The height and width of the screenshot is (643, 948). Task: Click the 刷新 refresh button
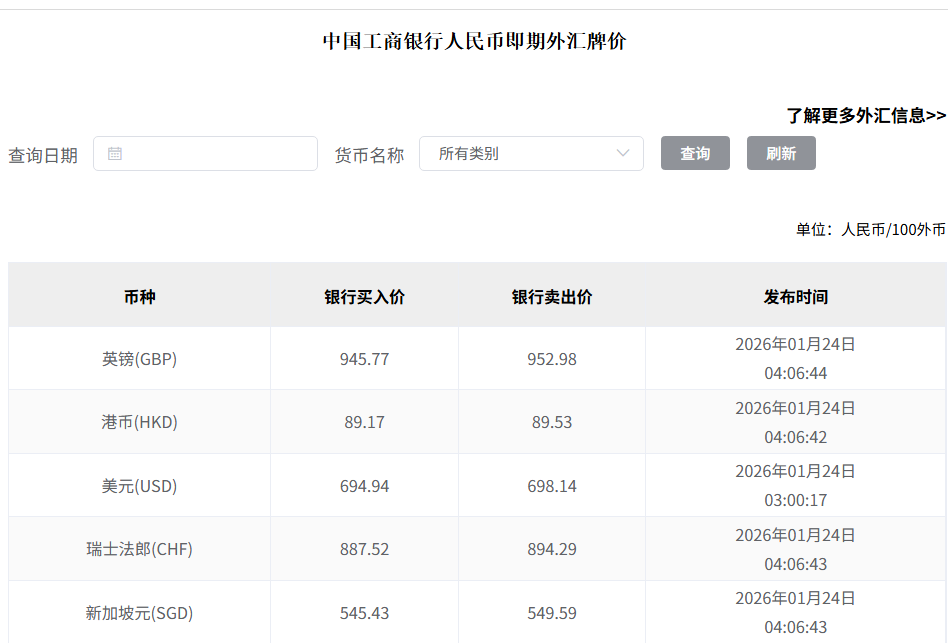(x=781, y=153)
